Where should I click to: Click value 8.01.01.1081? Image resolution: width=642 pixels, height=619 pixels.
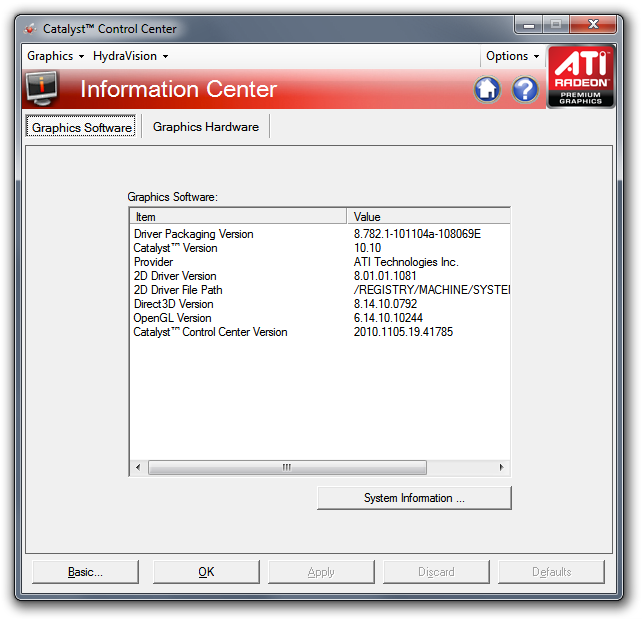385,276
